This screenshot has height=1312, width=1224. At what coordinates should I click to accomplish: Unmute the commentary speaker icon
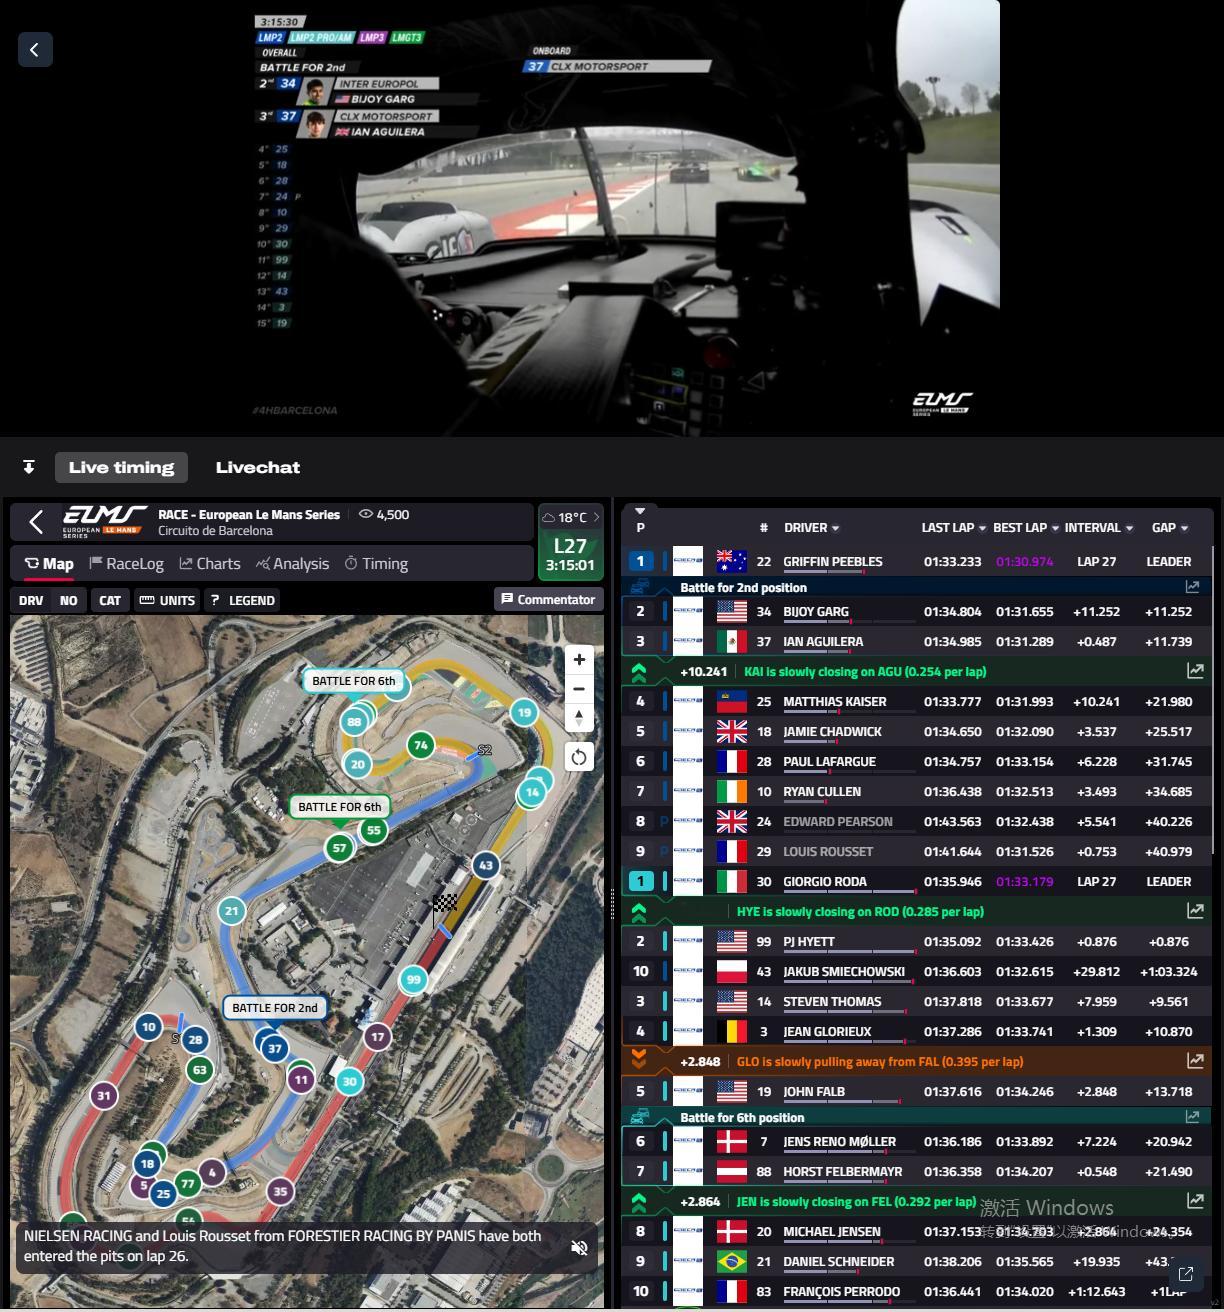(x=579, y=1247)
